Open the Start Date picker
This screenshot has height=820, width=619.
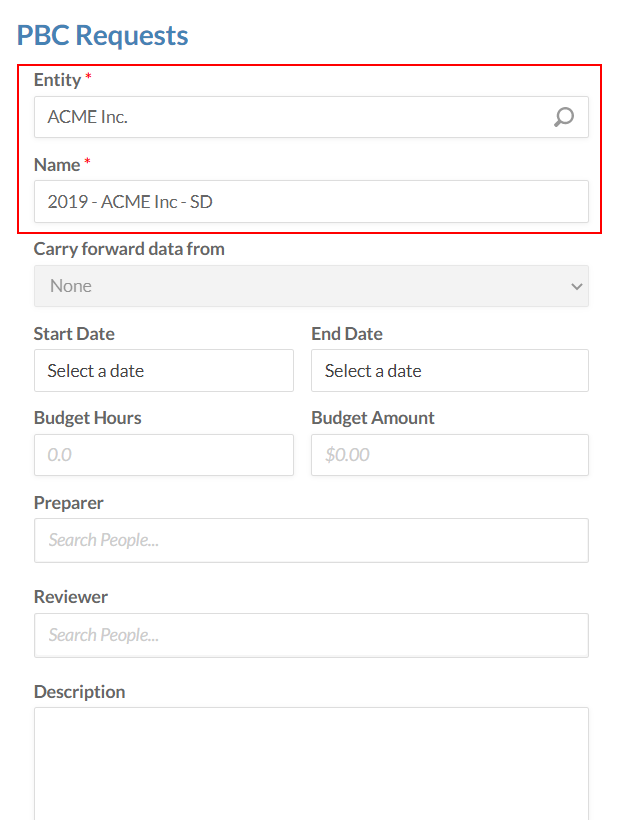coord(164,371)
